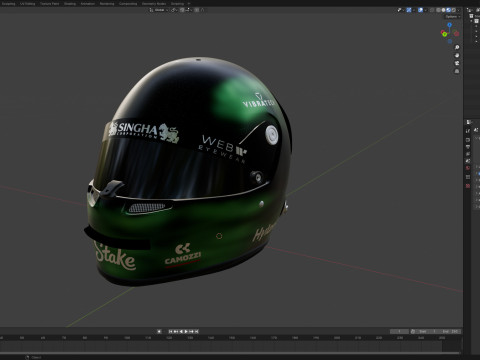
Task: Switch to the Sculpting workspace tab
Action: [x=8, y=4]
